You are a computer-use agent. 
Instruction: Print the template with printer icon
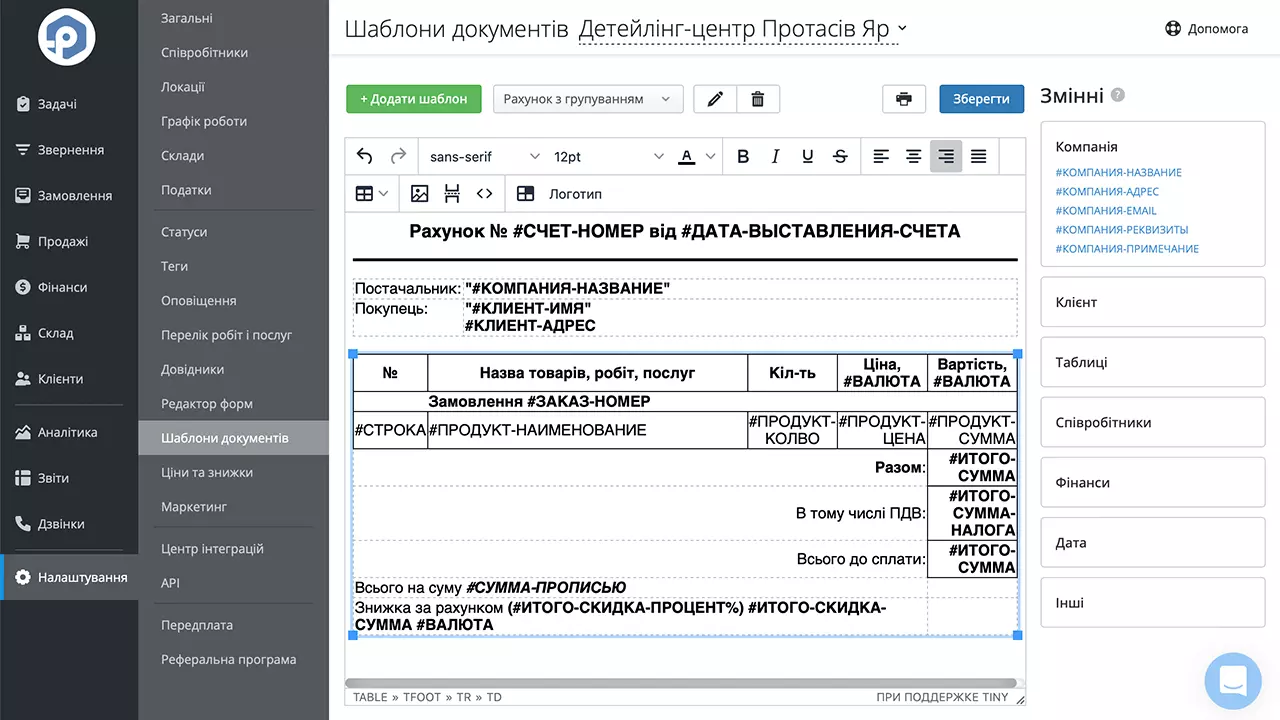(904, 99)
